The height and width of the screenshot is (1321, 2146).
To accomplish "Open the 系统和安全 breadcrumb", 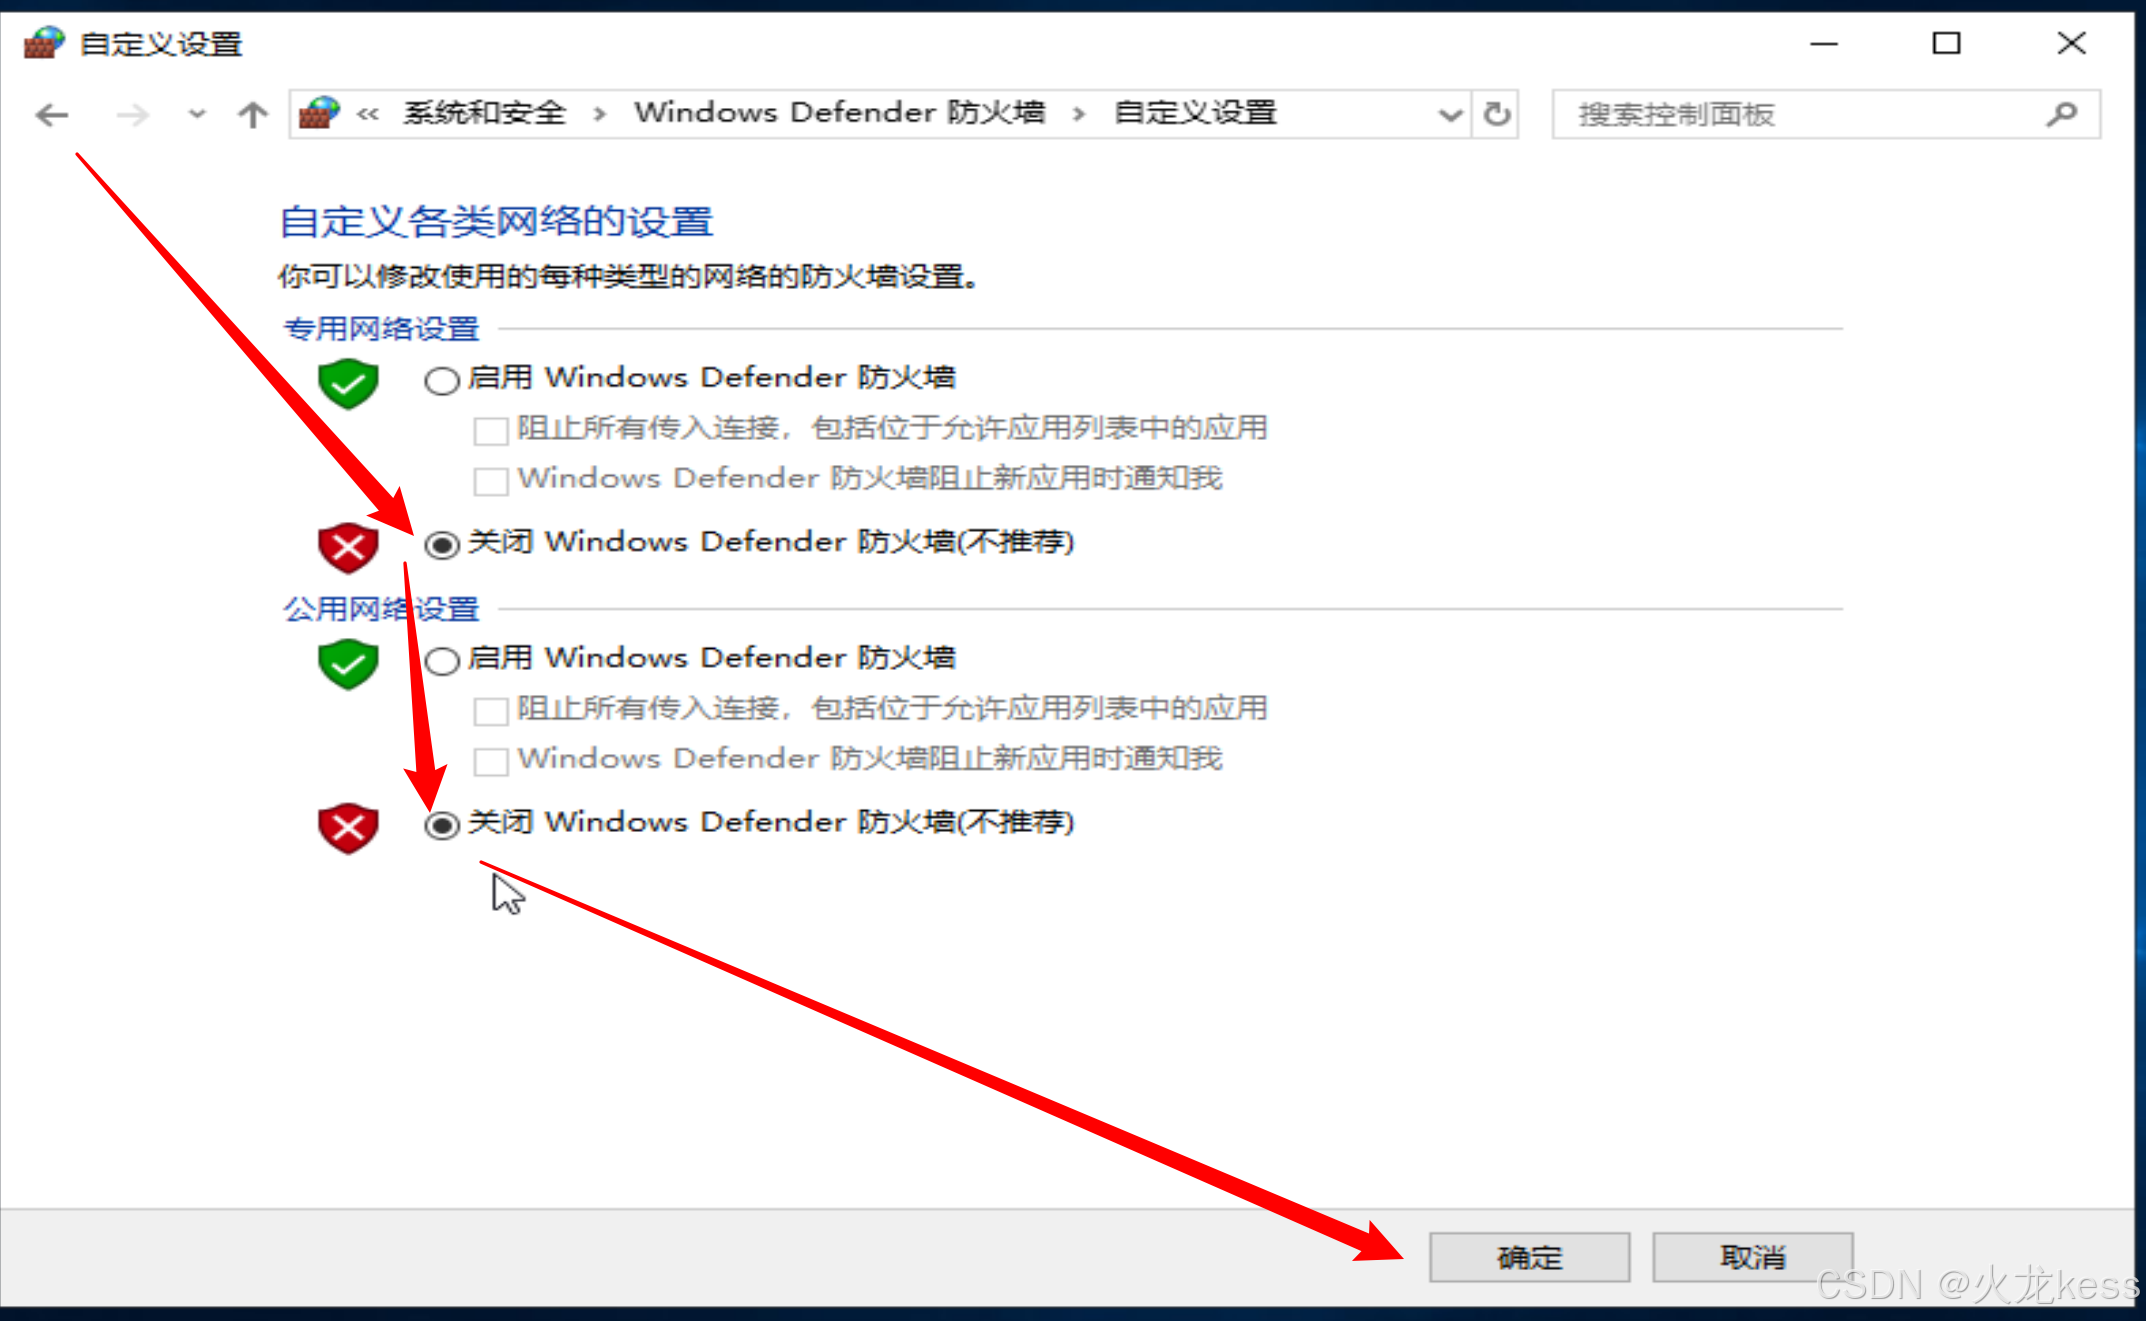I will click(x=485, y=113).
